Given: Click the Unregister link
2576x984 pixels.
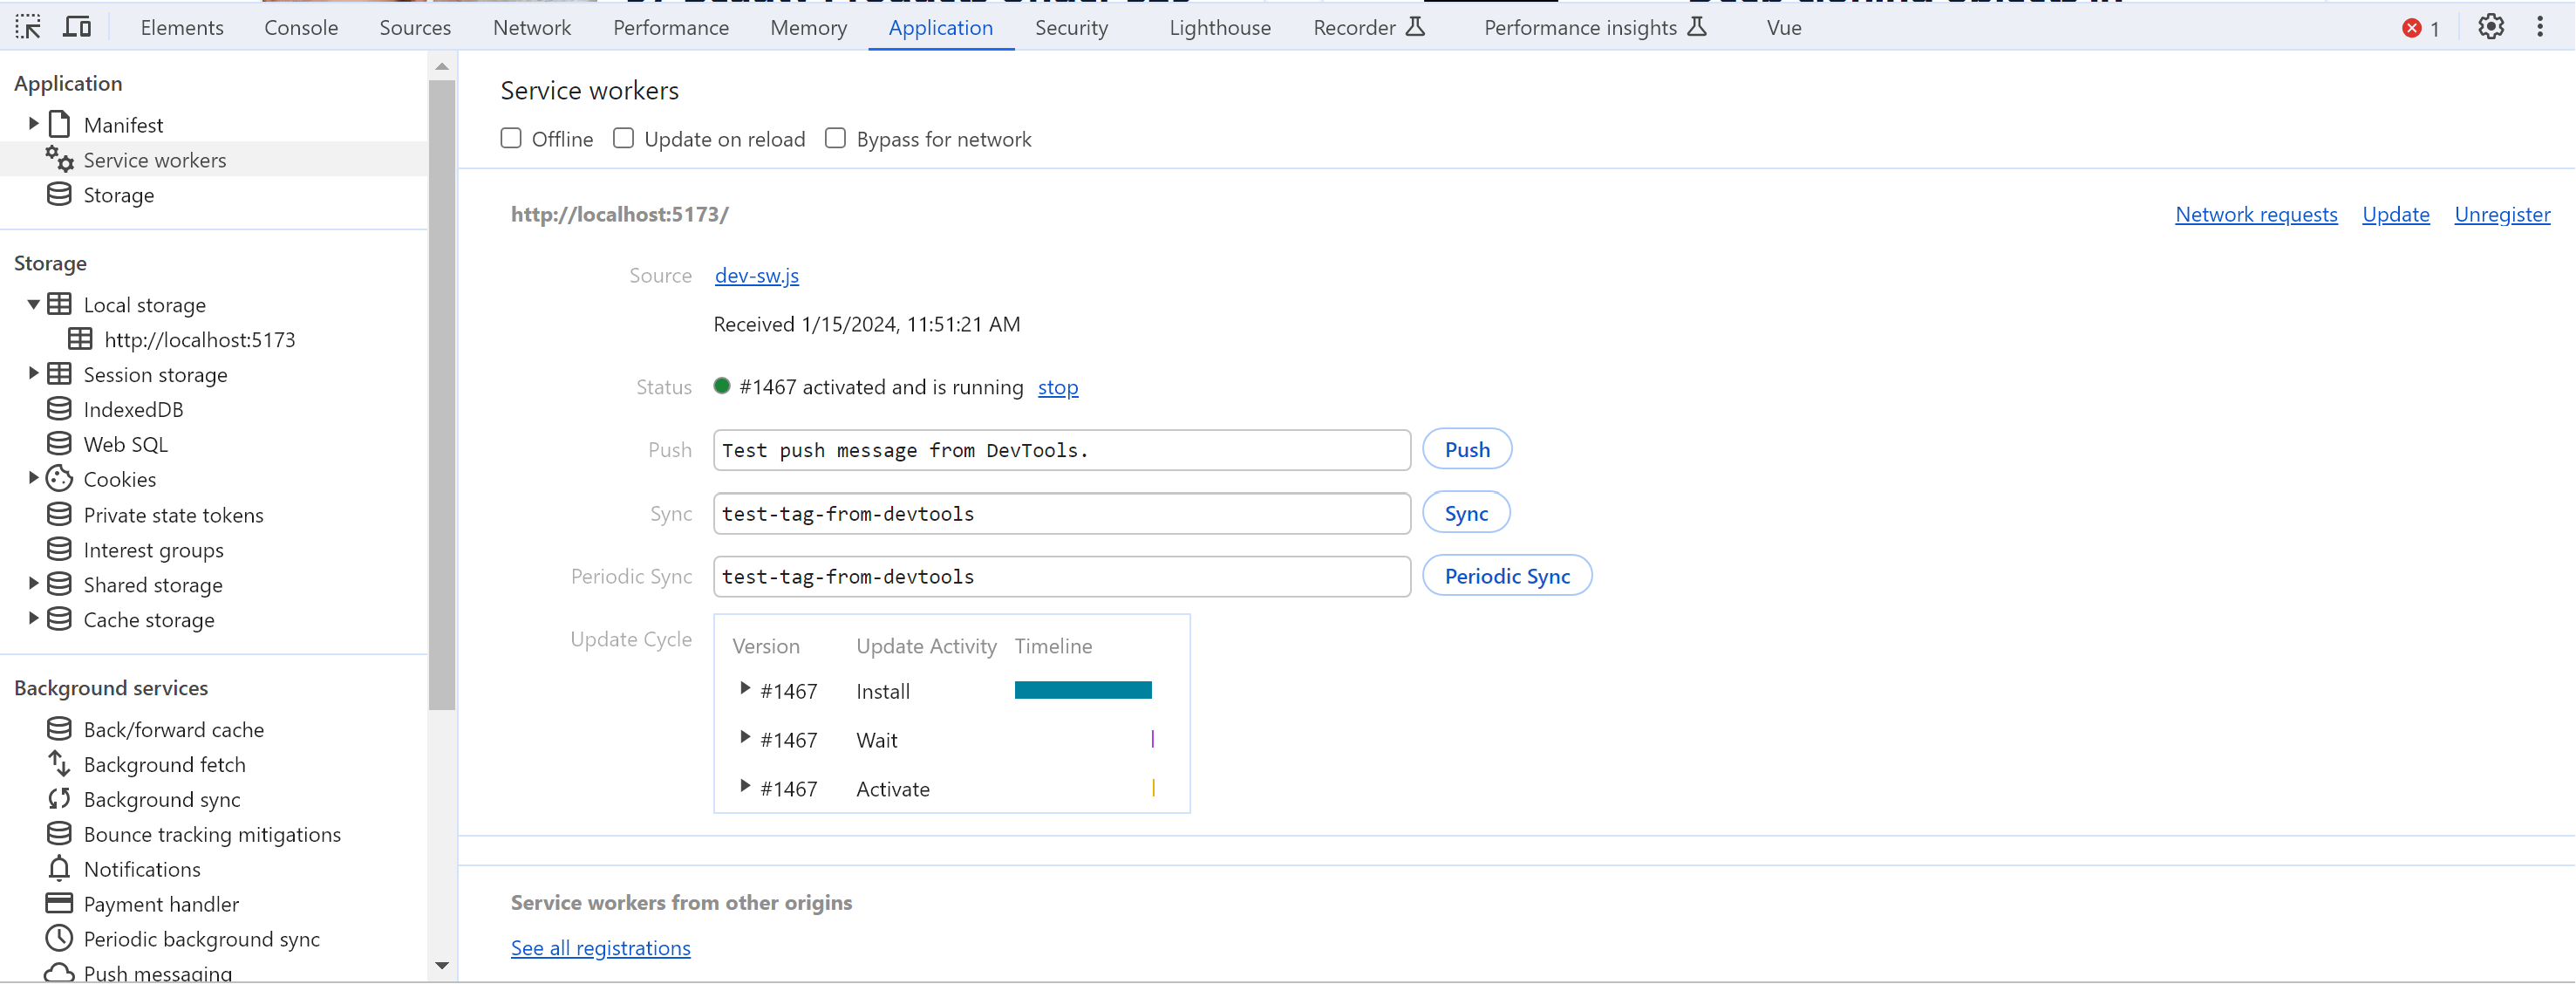Looking at the screenshot, I should [x=2502, y=215].
